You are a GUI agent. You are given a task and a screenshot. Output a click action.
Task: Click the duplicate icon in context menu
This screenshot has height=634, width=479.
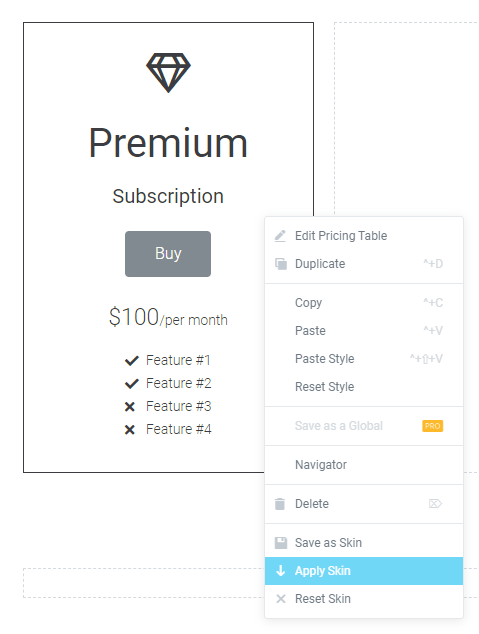point(281,264)
